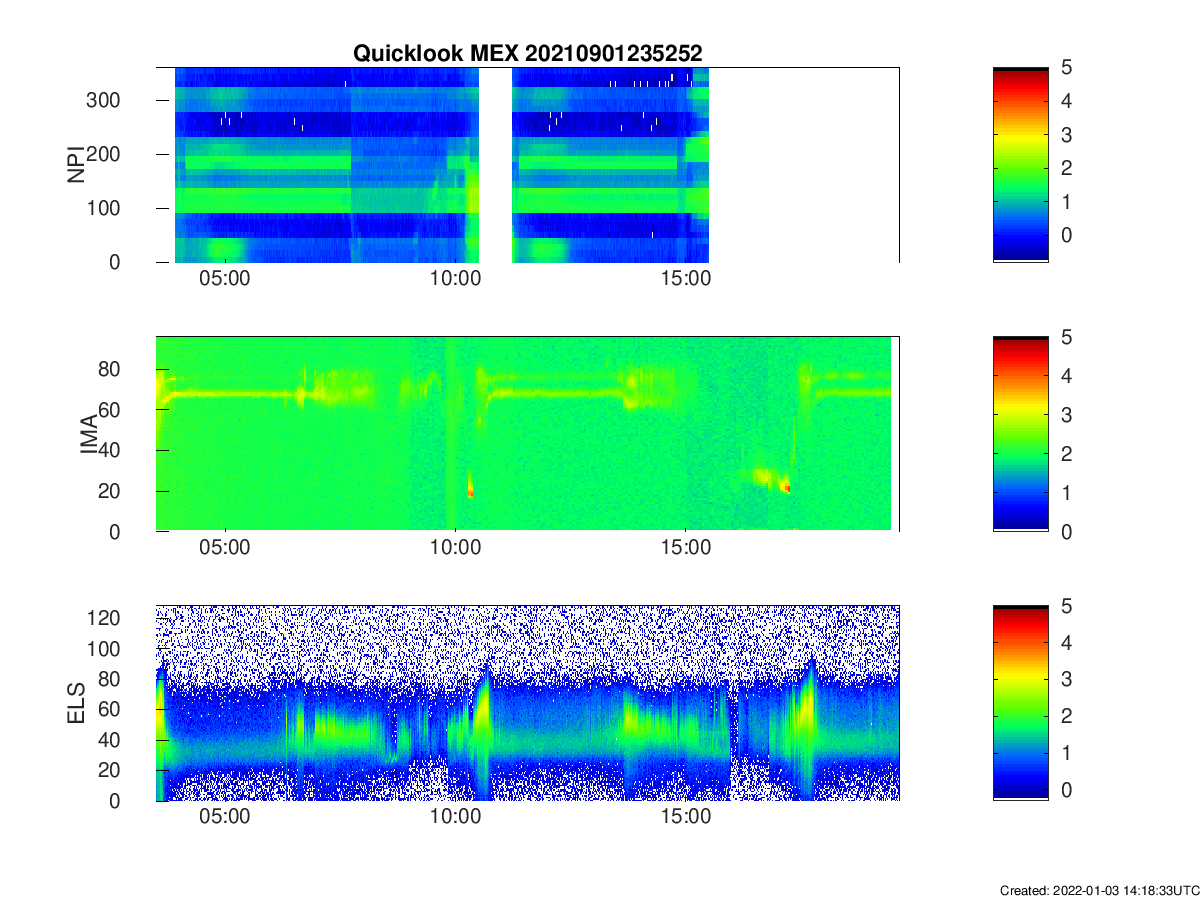
Task: Click the IMA ion spectrogram plot
Action: point(528,434)
